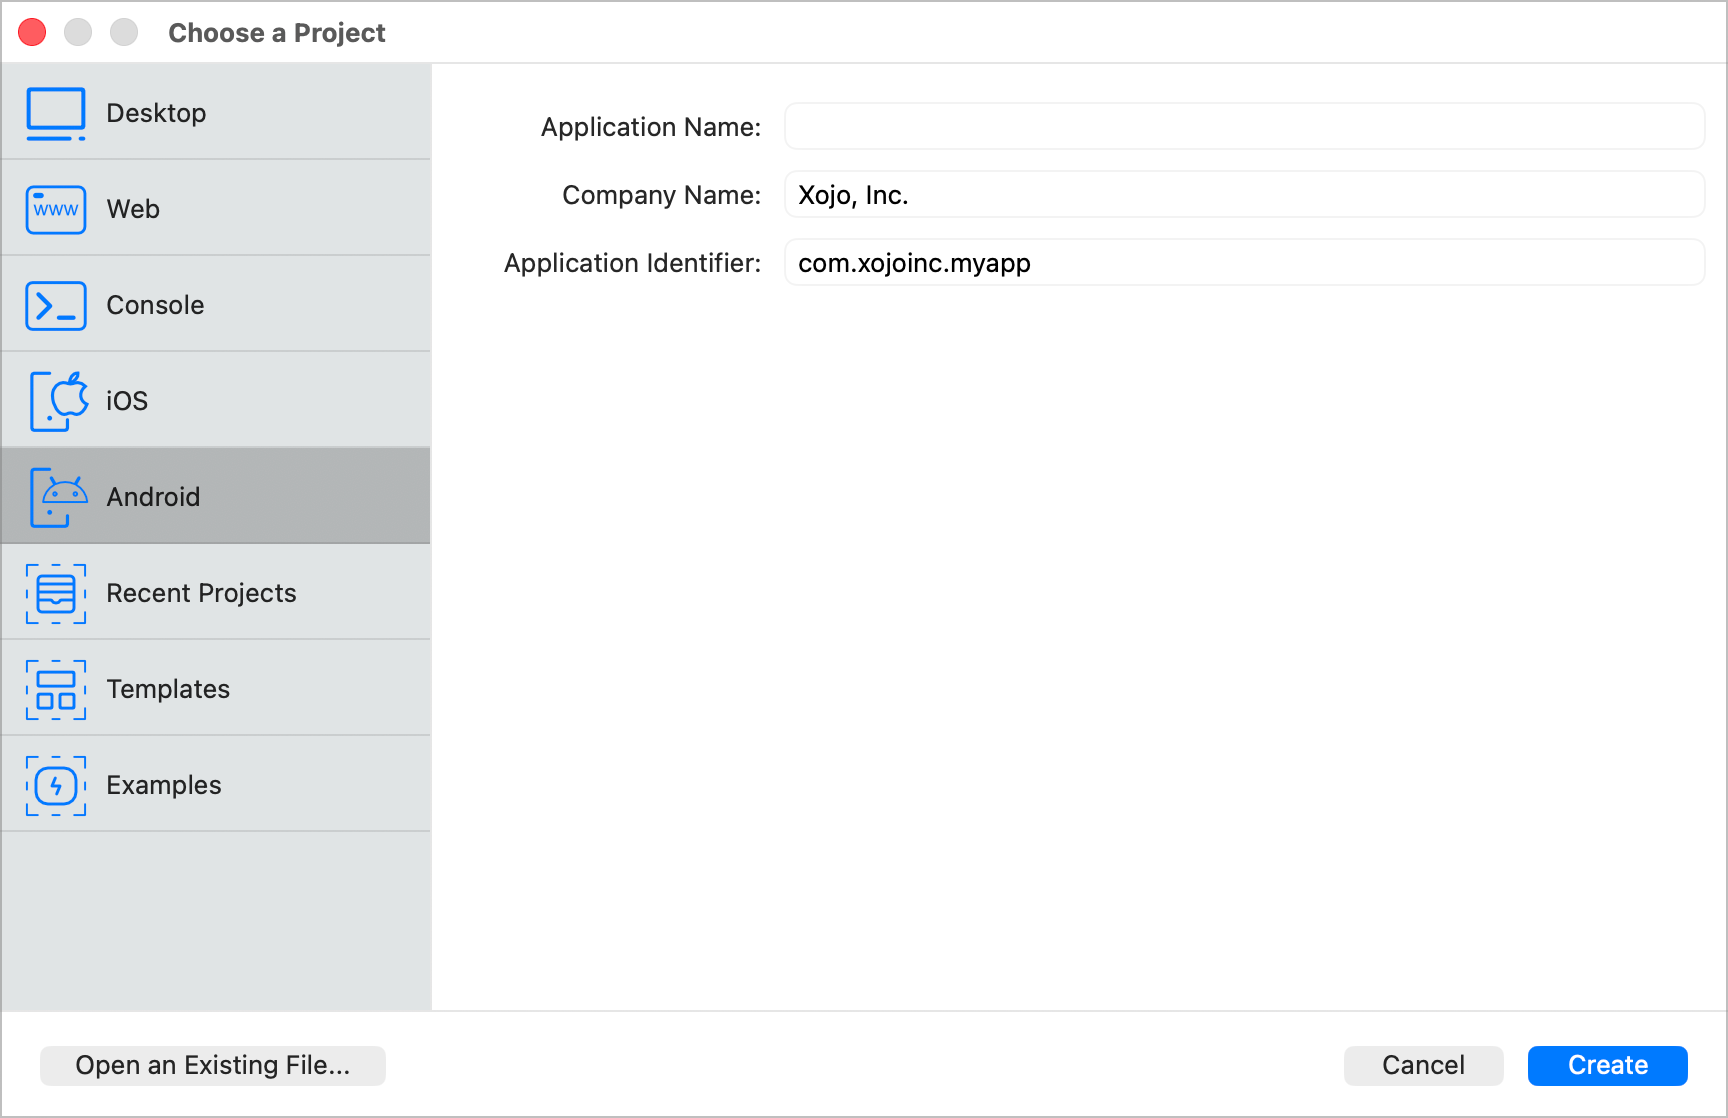Click the Console terminal prompt icon

click(x=56, y=305)
